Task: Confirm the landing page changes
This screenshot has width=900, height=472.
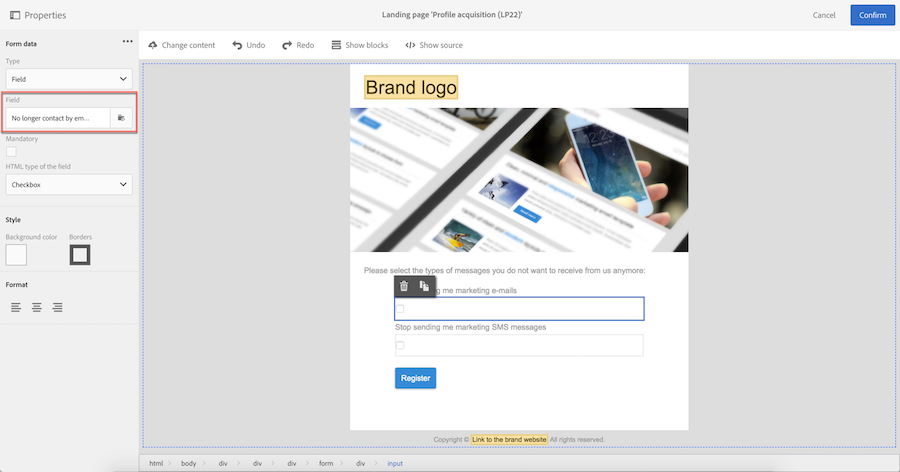Action: [872, 16]
